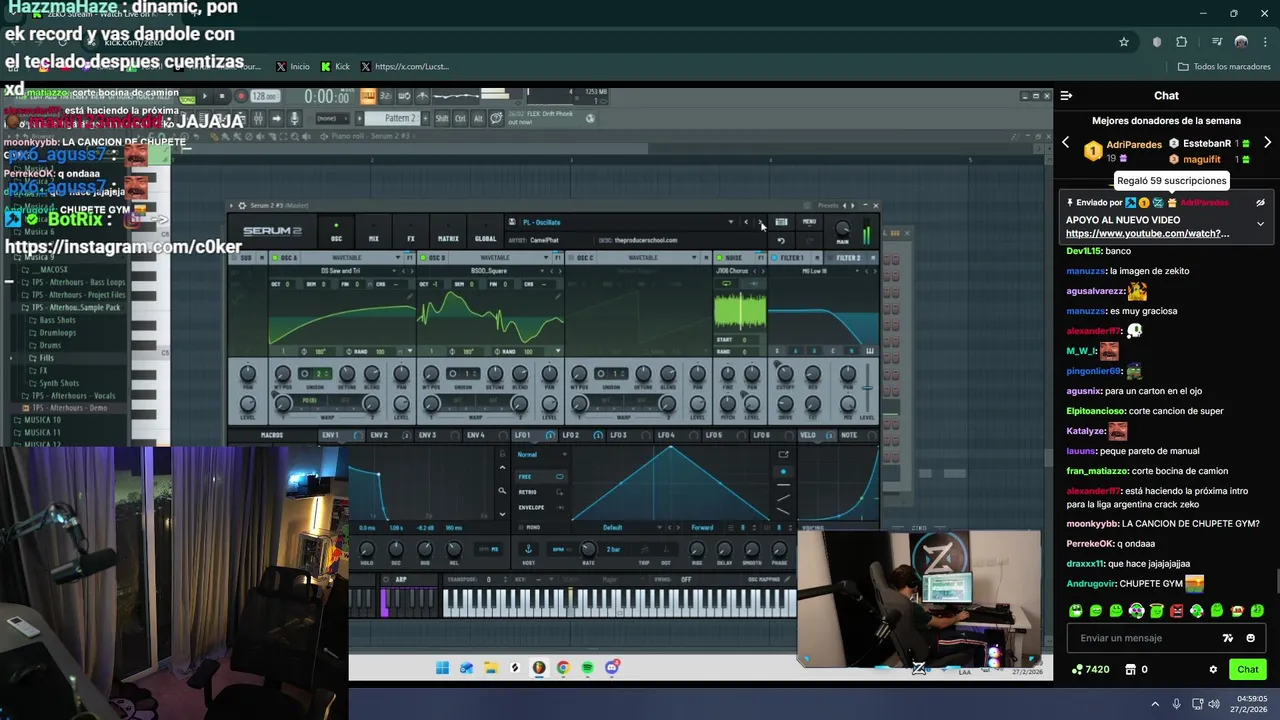Click the LFO shape export icon
The width and height of the screenshot is (1280, 720).
(x=783, y=455)
